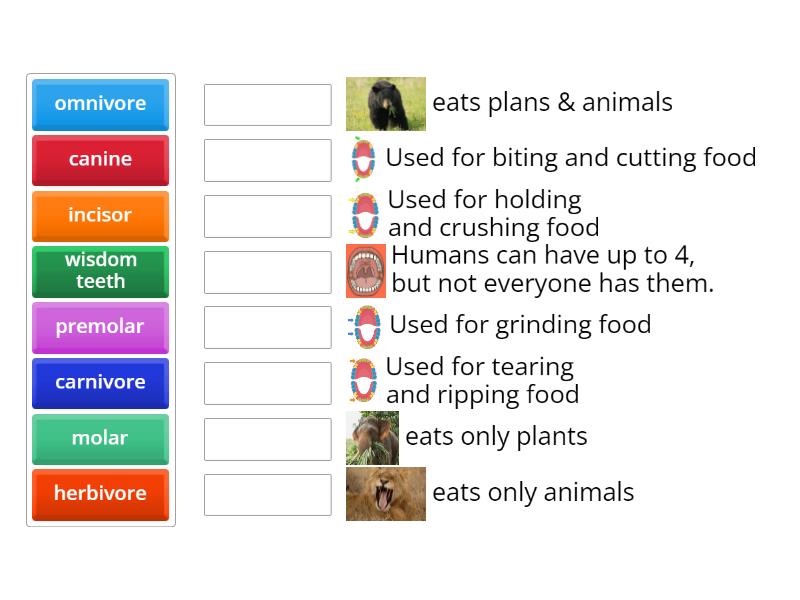800x600 pixels.
Task: Click the tooth diagram beside "holding and crushing food"
Action: (x=364, y=214)
